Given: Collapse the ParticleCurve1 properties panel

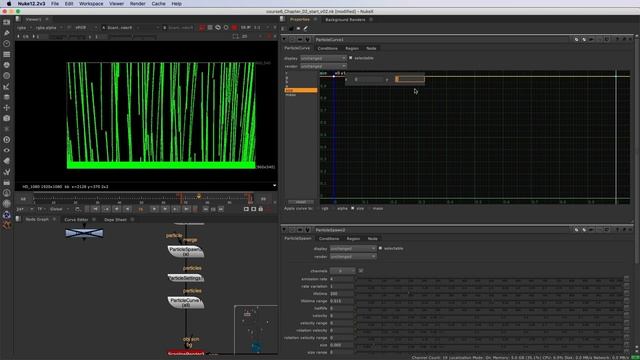Looking at the screenshot, I should (284, 40).
